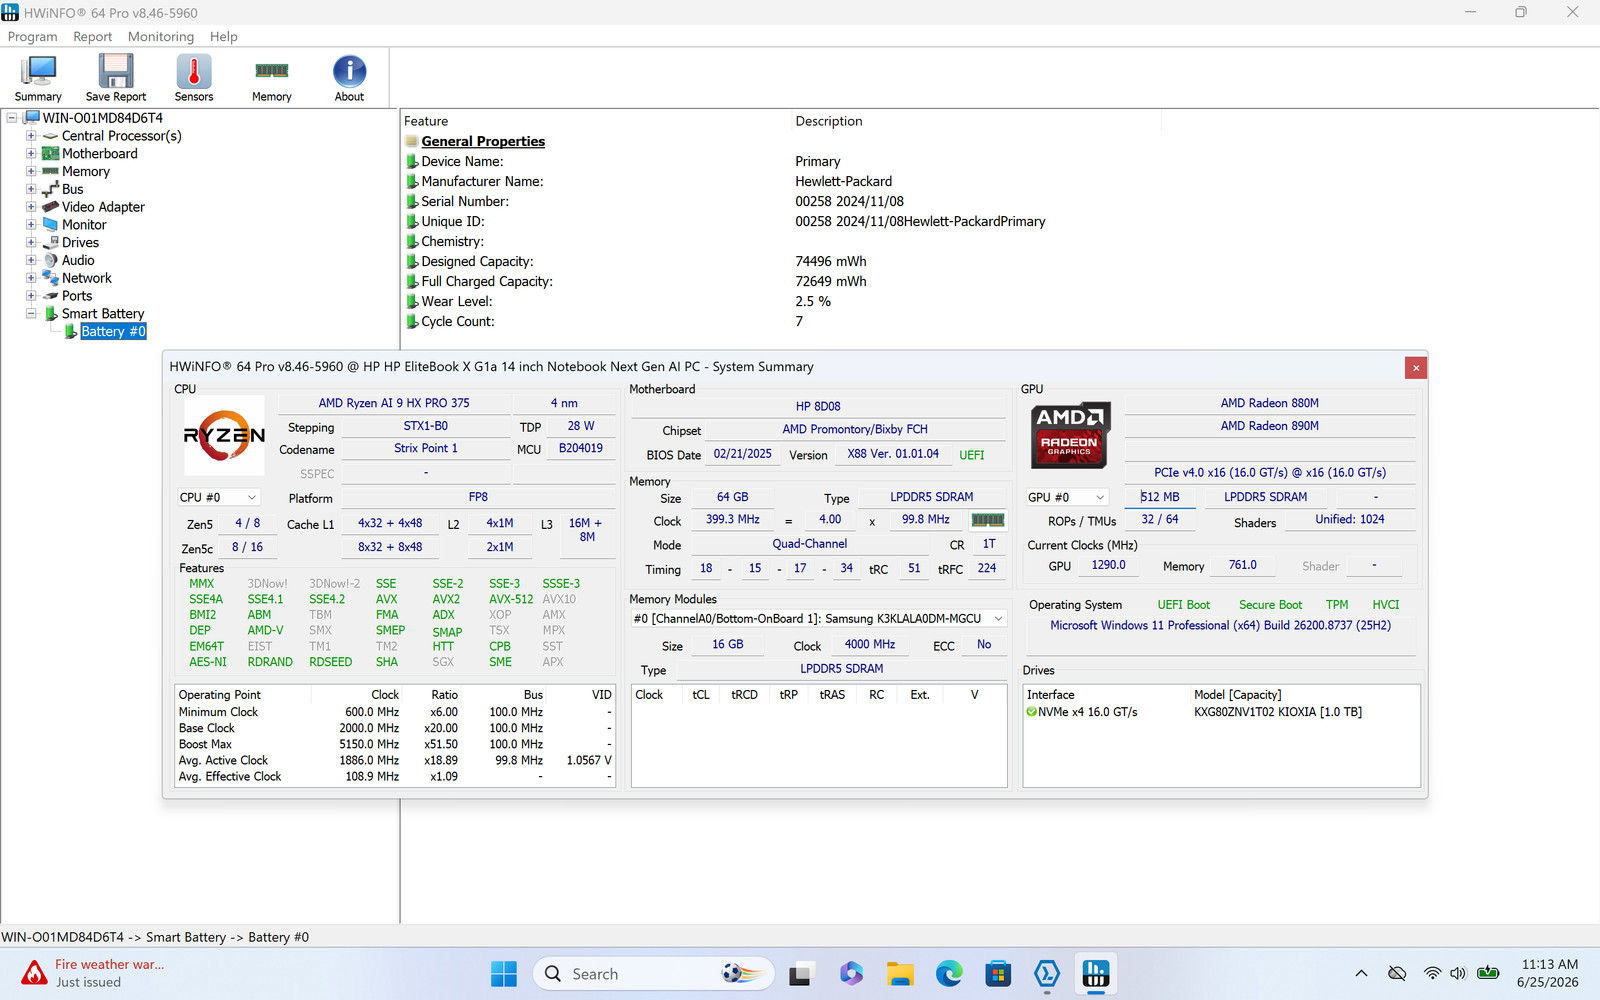Image resolution: width=1600 pixels, height=1000 pixels.
Task: Open the GPU #0 dropdown
Action: [1067, 497]
